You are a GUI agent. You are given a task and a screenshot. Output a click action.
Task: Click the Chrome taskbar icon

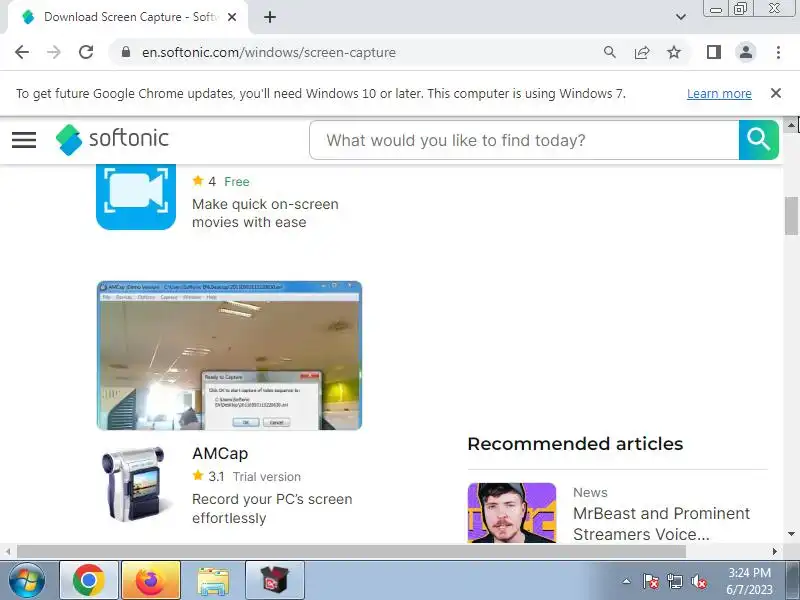tap(89, 580)
